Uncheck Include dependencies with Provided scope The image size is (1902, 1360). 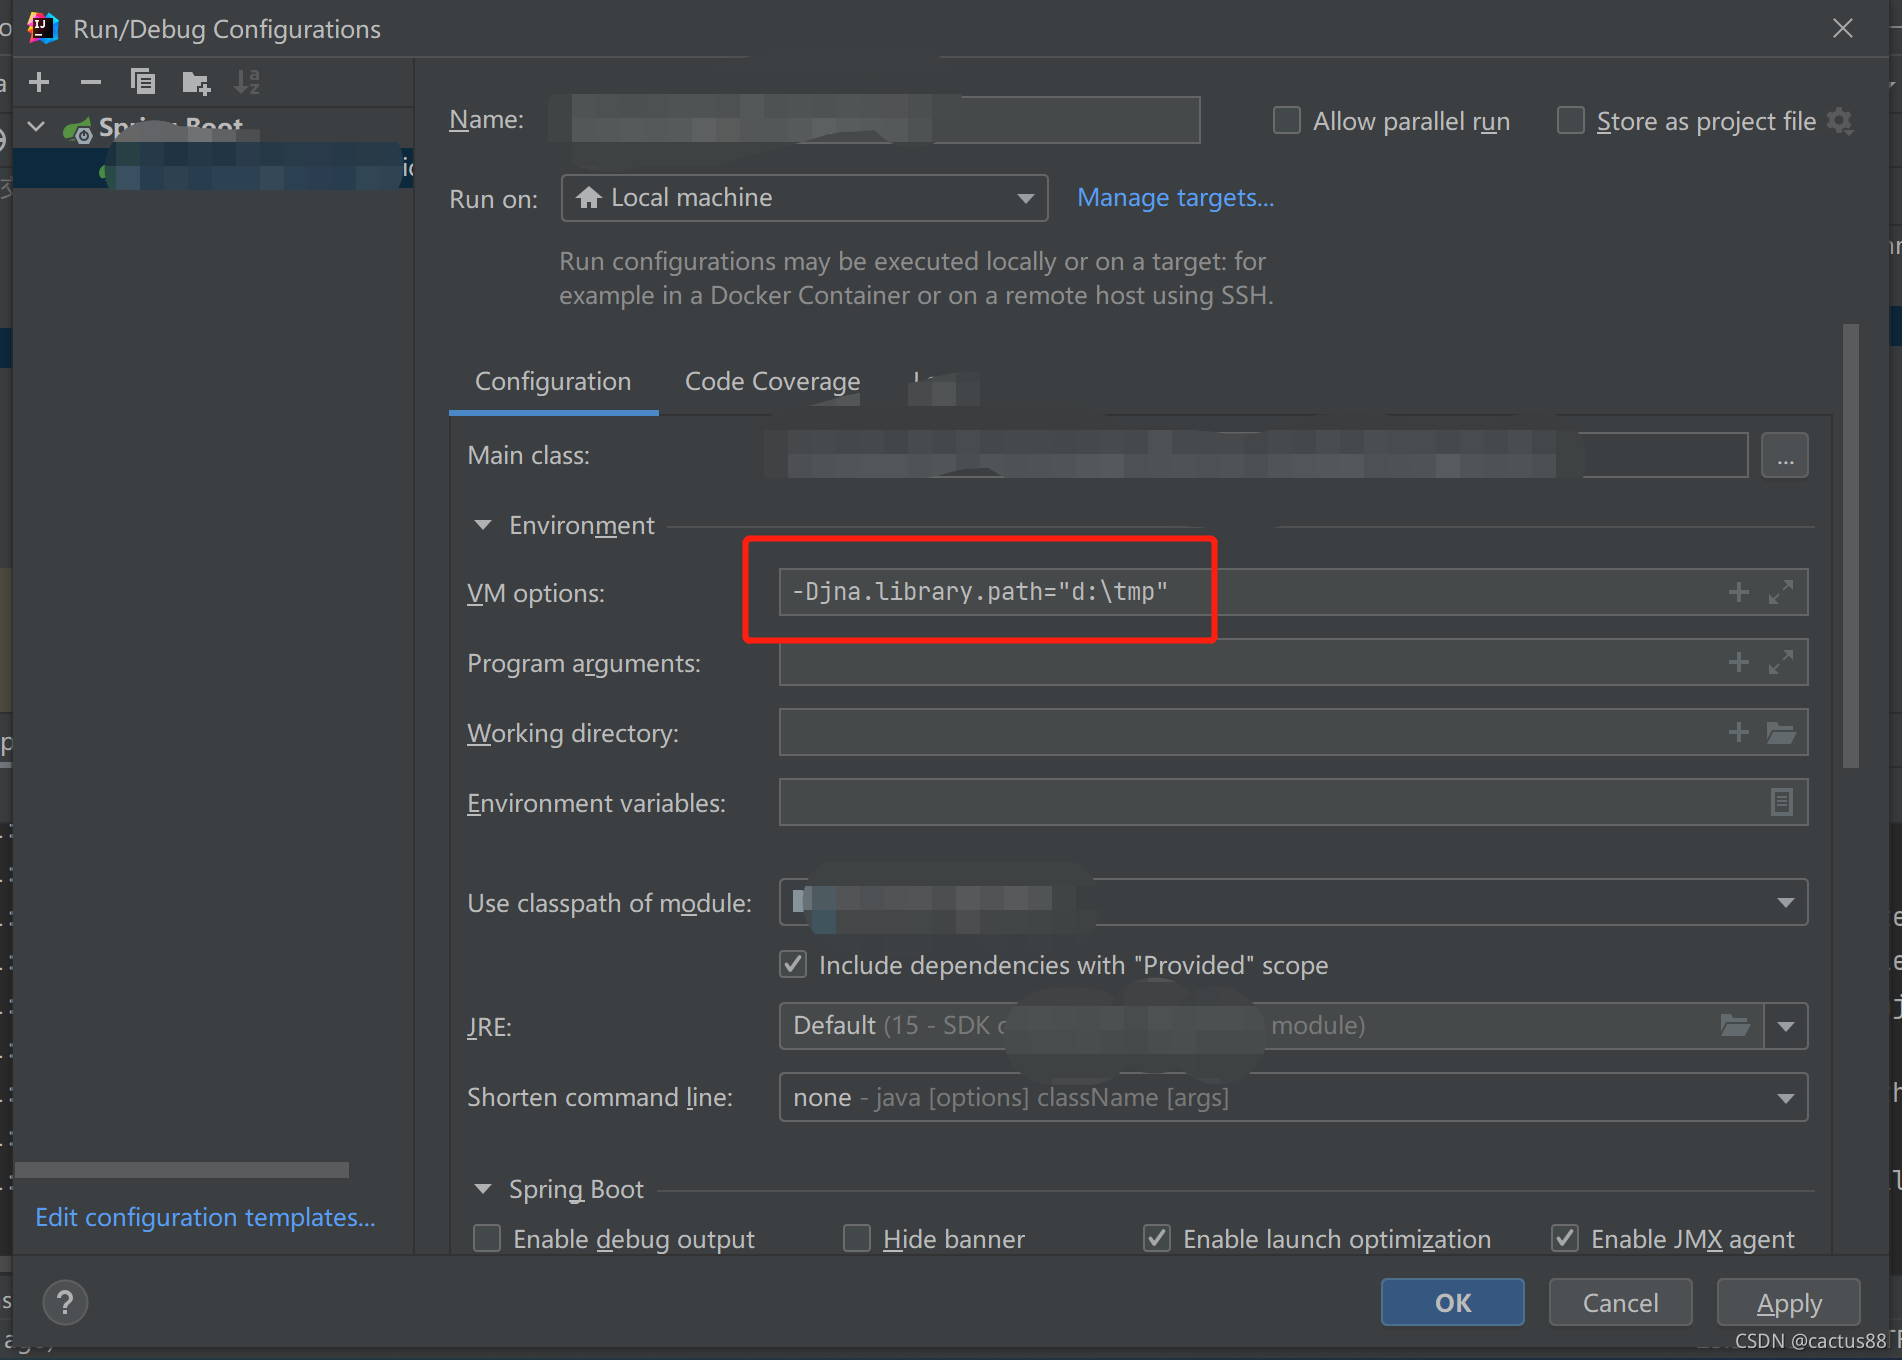792,964
